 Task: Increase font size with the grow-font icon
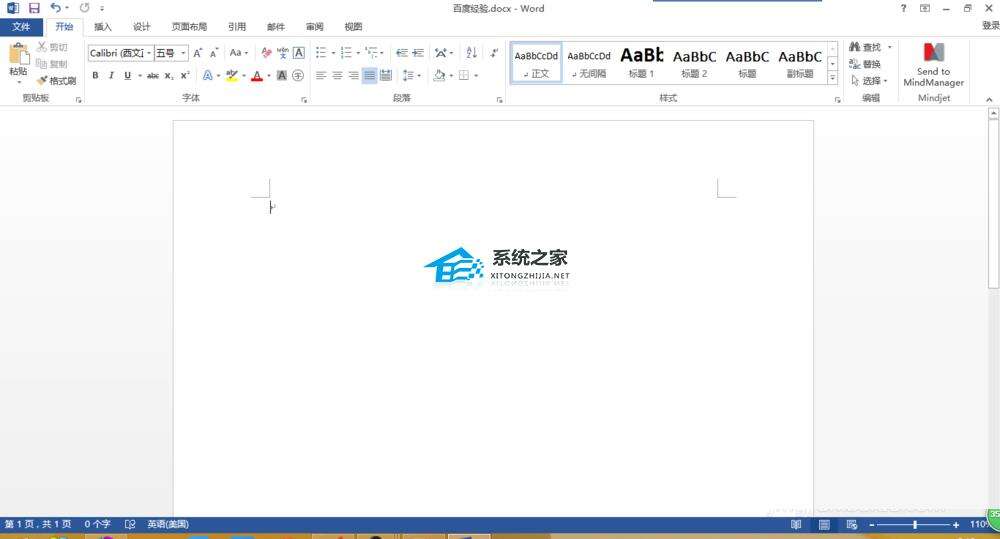coord(198,53)
